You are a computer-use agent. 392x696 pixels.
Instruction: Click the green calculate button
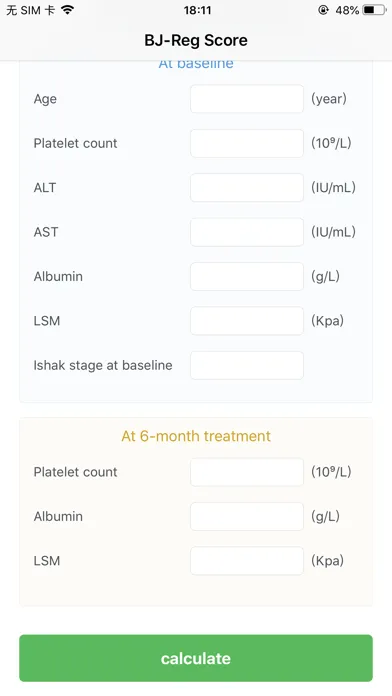click(196, 658)
